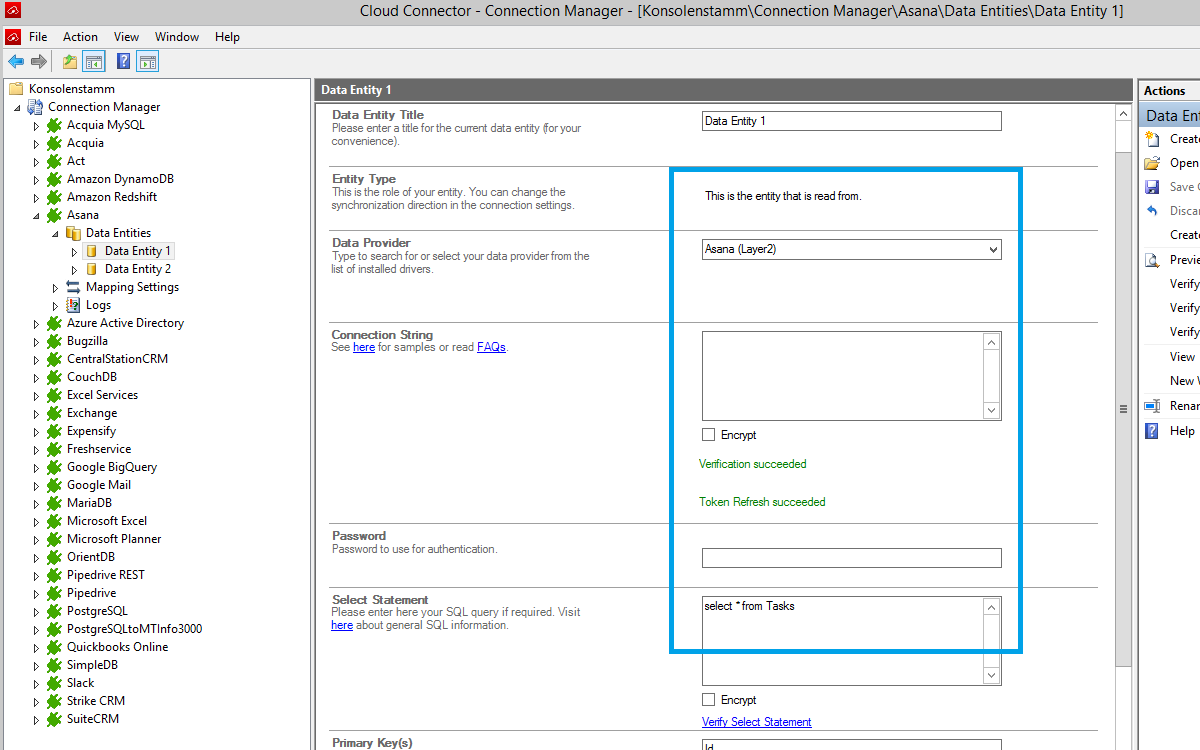Click the Help question mark toolbar icon
Screen dimensions: 1200x750
click(x=123, y=62)
